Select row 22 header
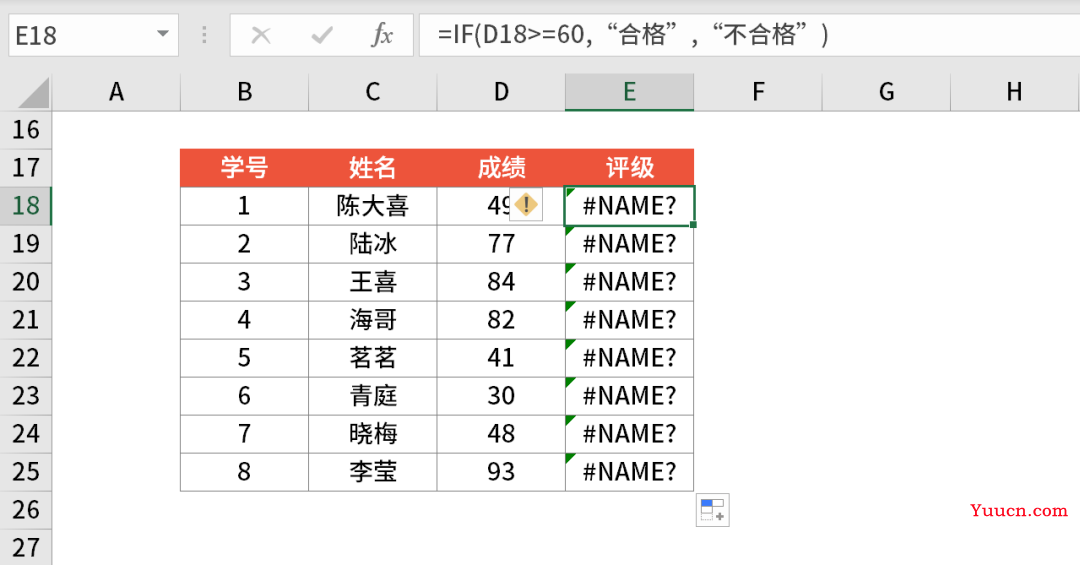 pos(25,358)
